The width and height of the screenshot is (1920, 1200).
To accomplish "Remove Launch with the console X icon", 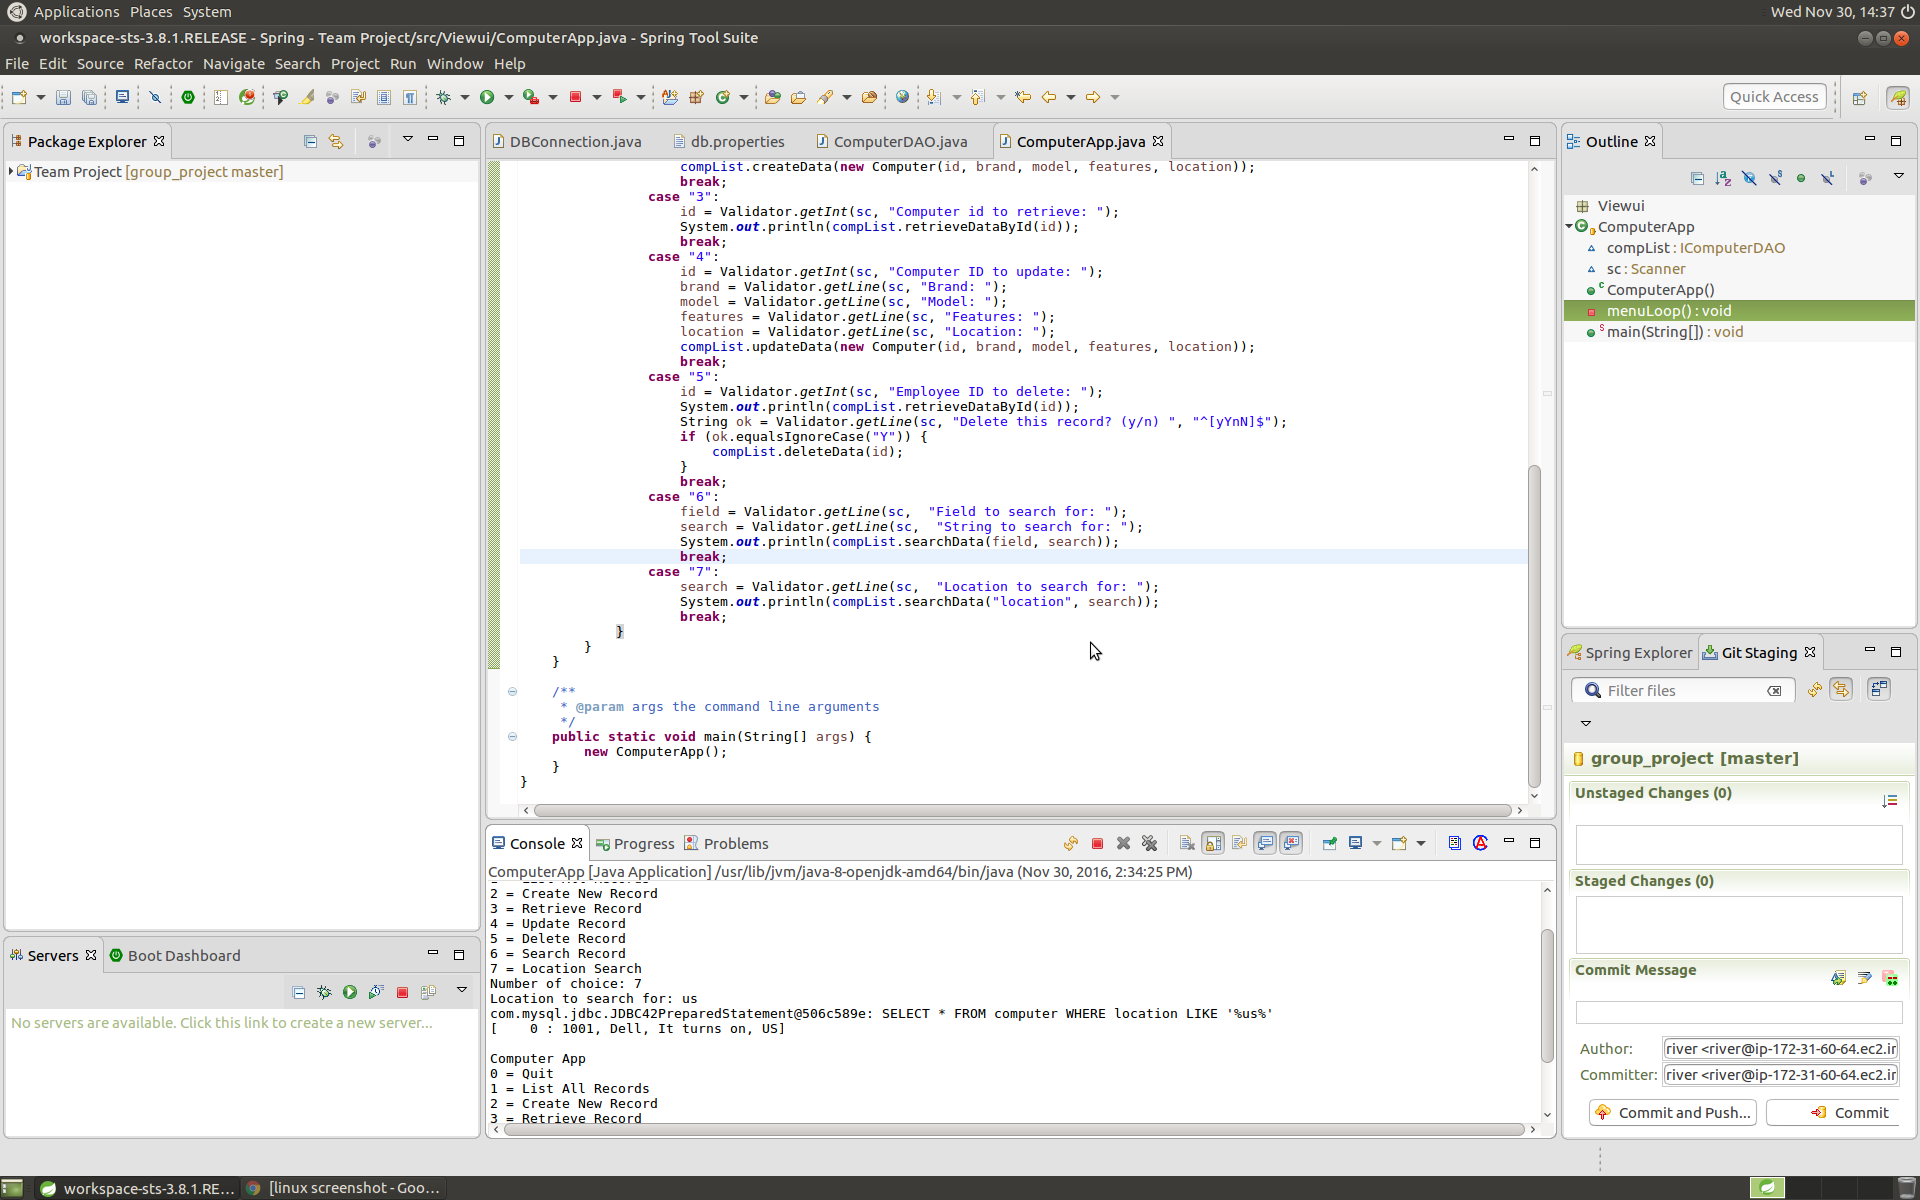I will 1123,843.
